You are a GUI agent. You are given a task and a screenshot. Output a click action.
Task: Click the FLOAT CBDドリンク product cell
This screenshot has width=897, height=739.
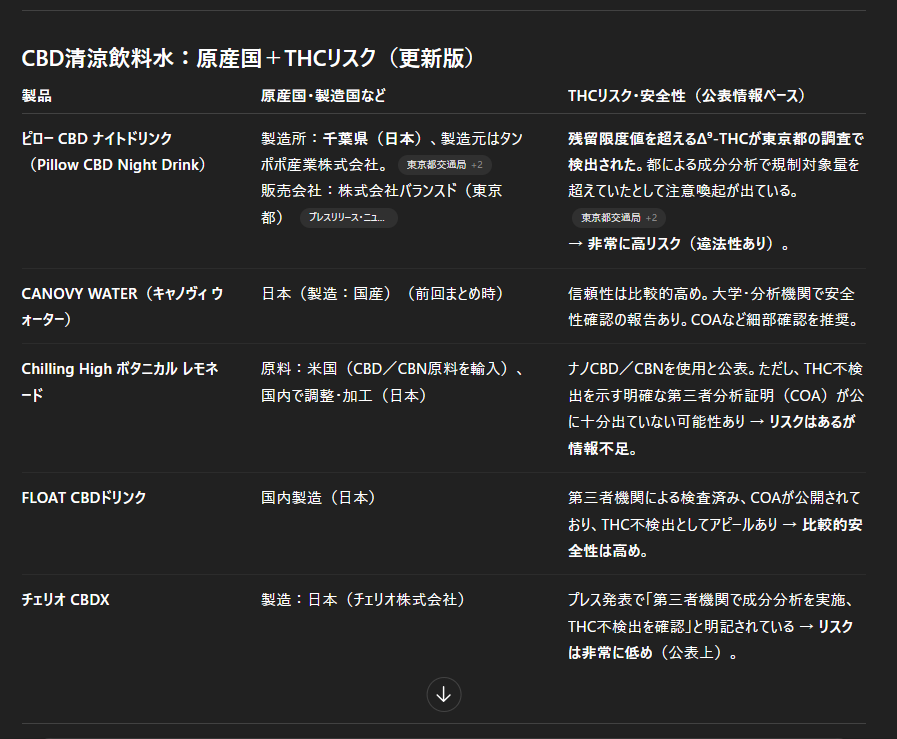point(84,498)
